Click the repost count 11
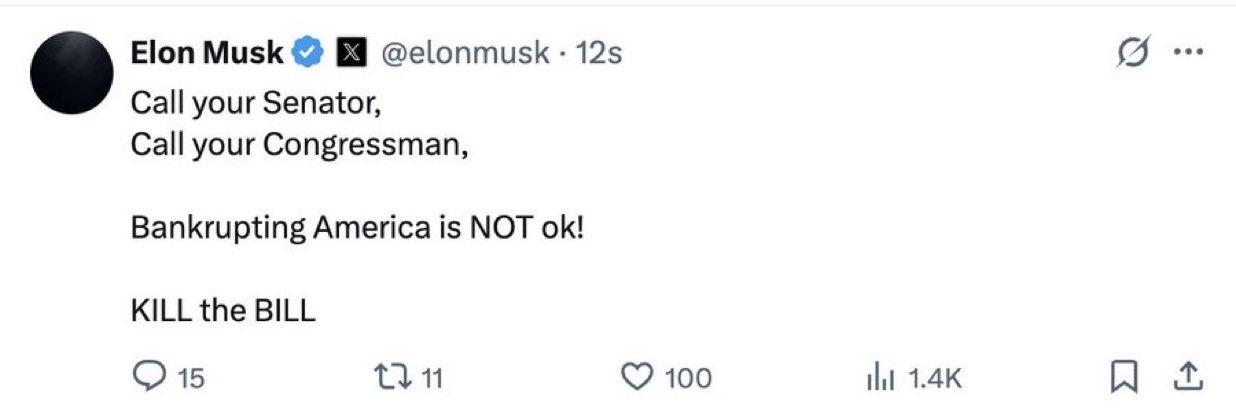Screen dimensions: 1236x420 (x=431, y=378)
